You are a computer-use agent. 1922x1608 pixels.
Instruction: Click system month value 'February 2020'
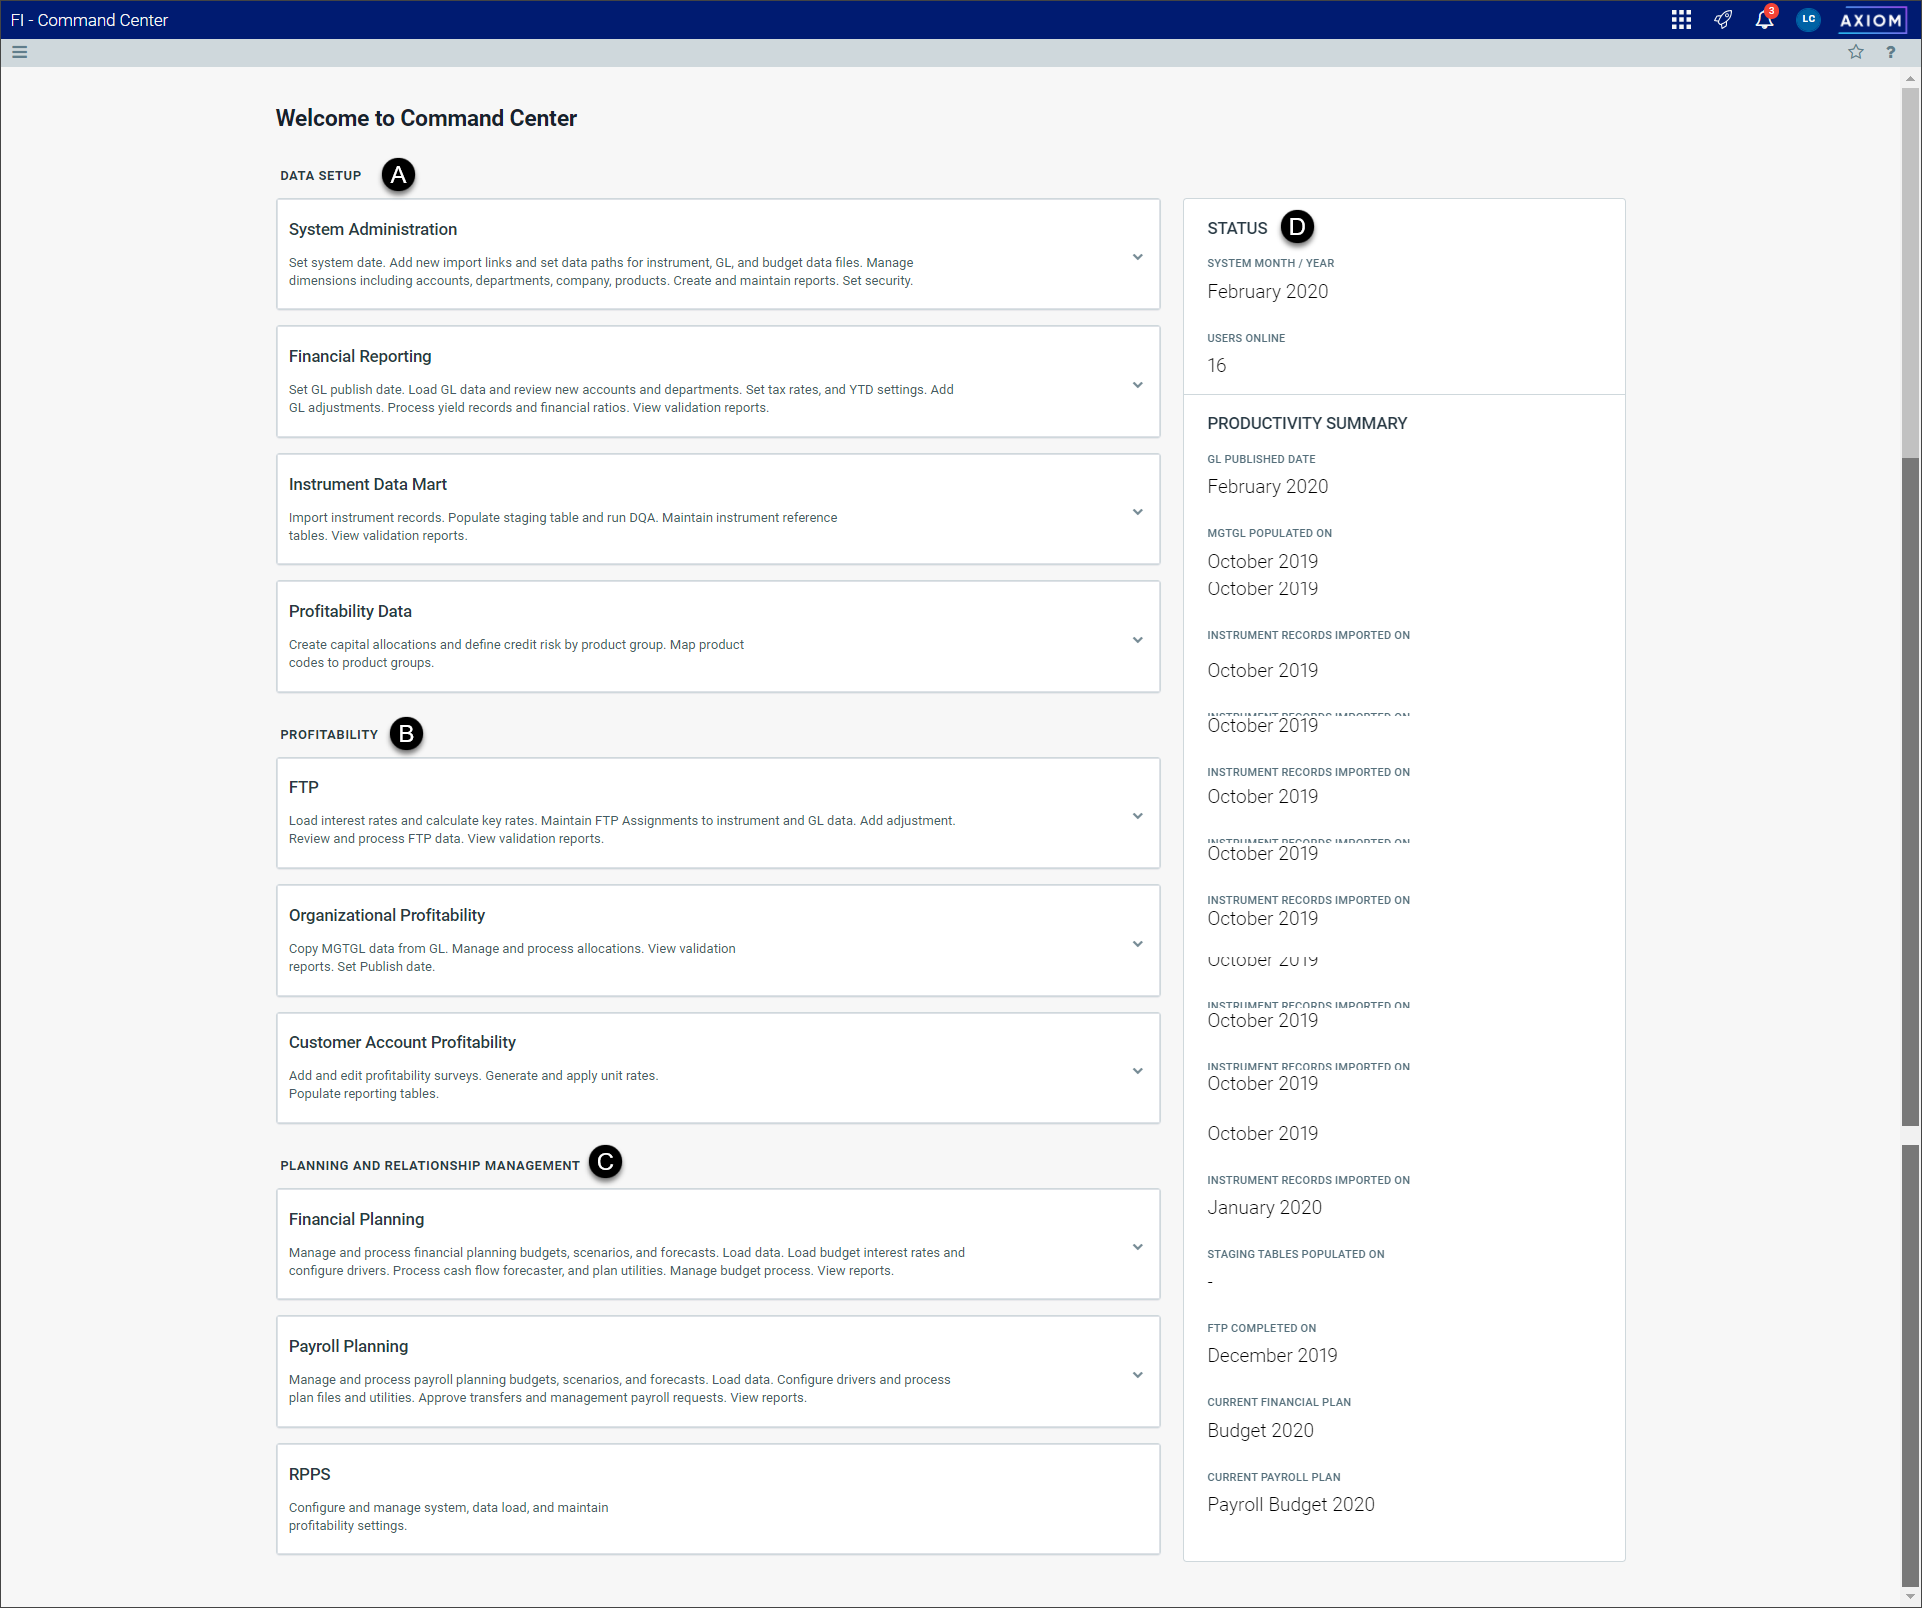coord(1267,291)
